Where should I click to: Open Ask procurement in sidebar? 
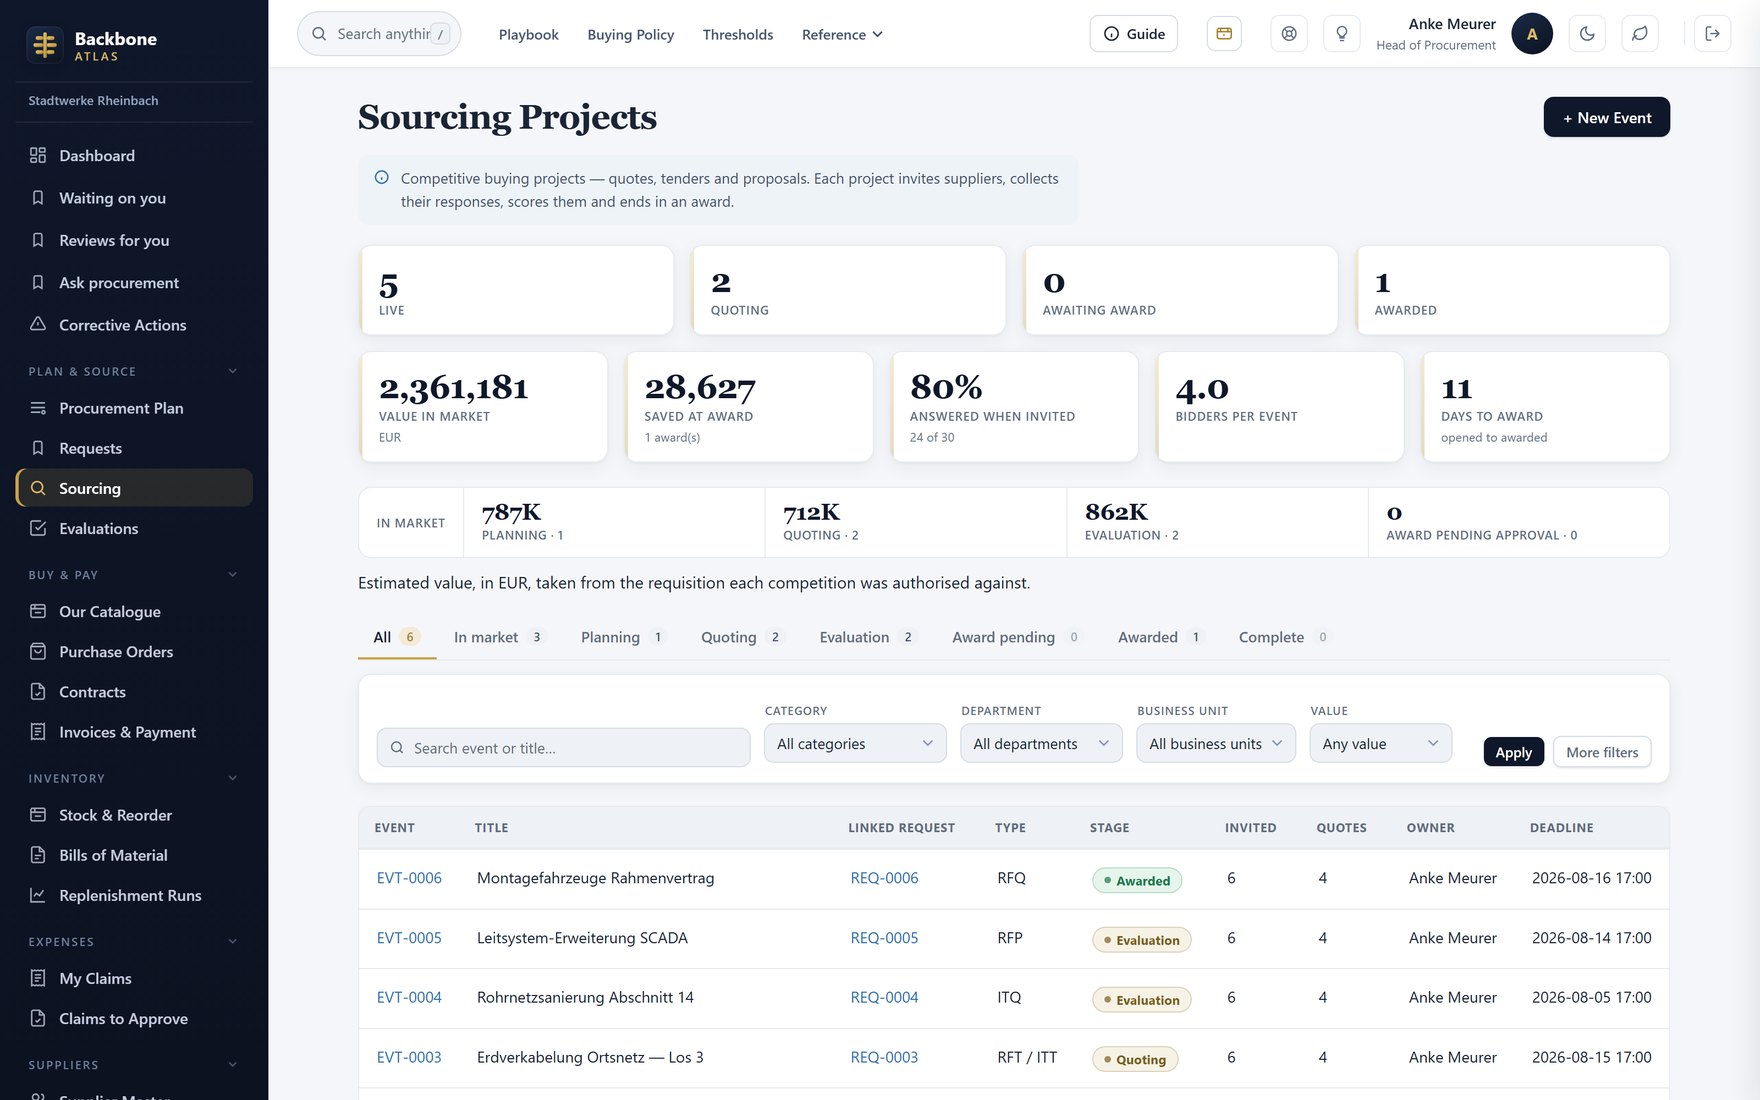click(x=134, y=283)
